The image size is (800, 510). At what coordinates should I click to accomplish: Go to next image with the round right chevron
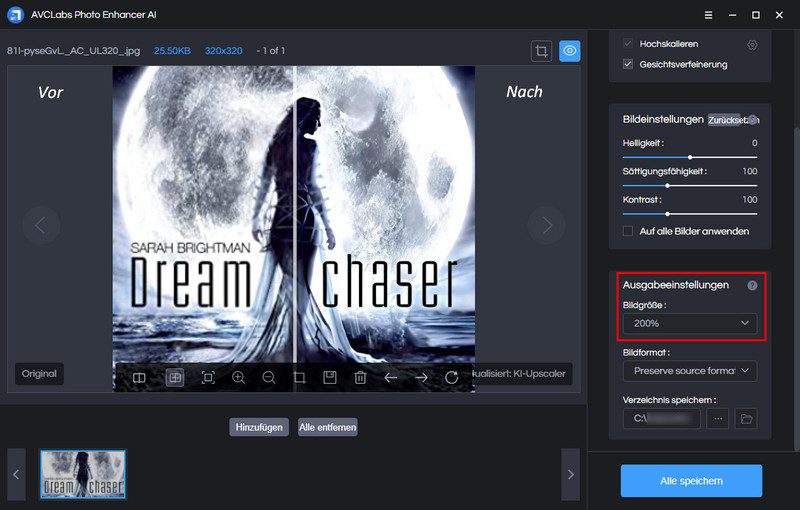click(x=546, y=225)
